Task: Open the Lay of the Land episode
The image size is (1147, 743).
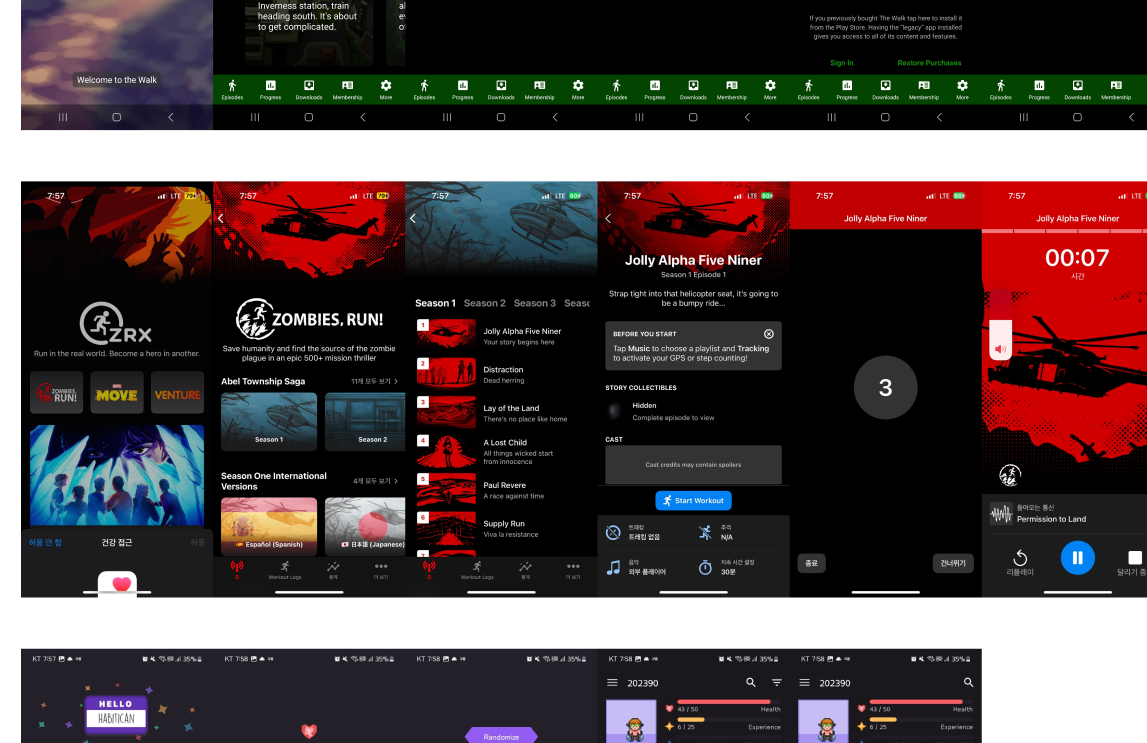Action: [x=502, y=413]
